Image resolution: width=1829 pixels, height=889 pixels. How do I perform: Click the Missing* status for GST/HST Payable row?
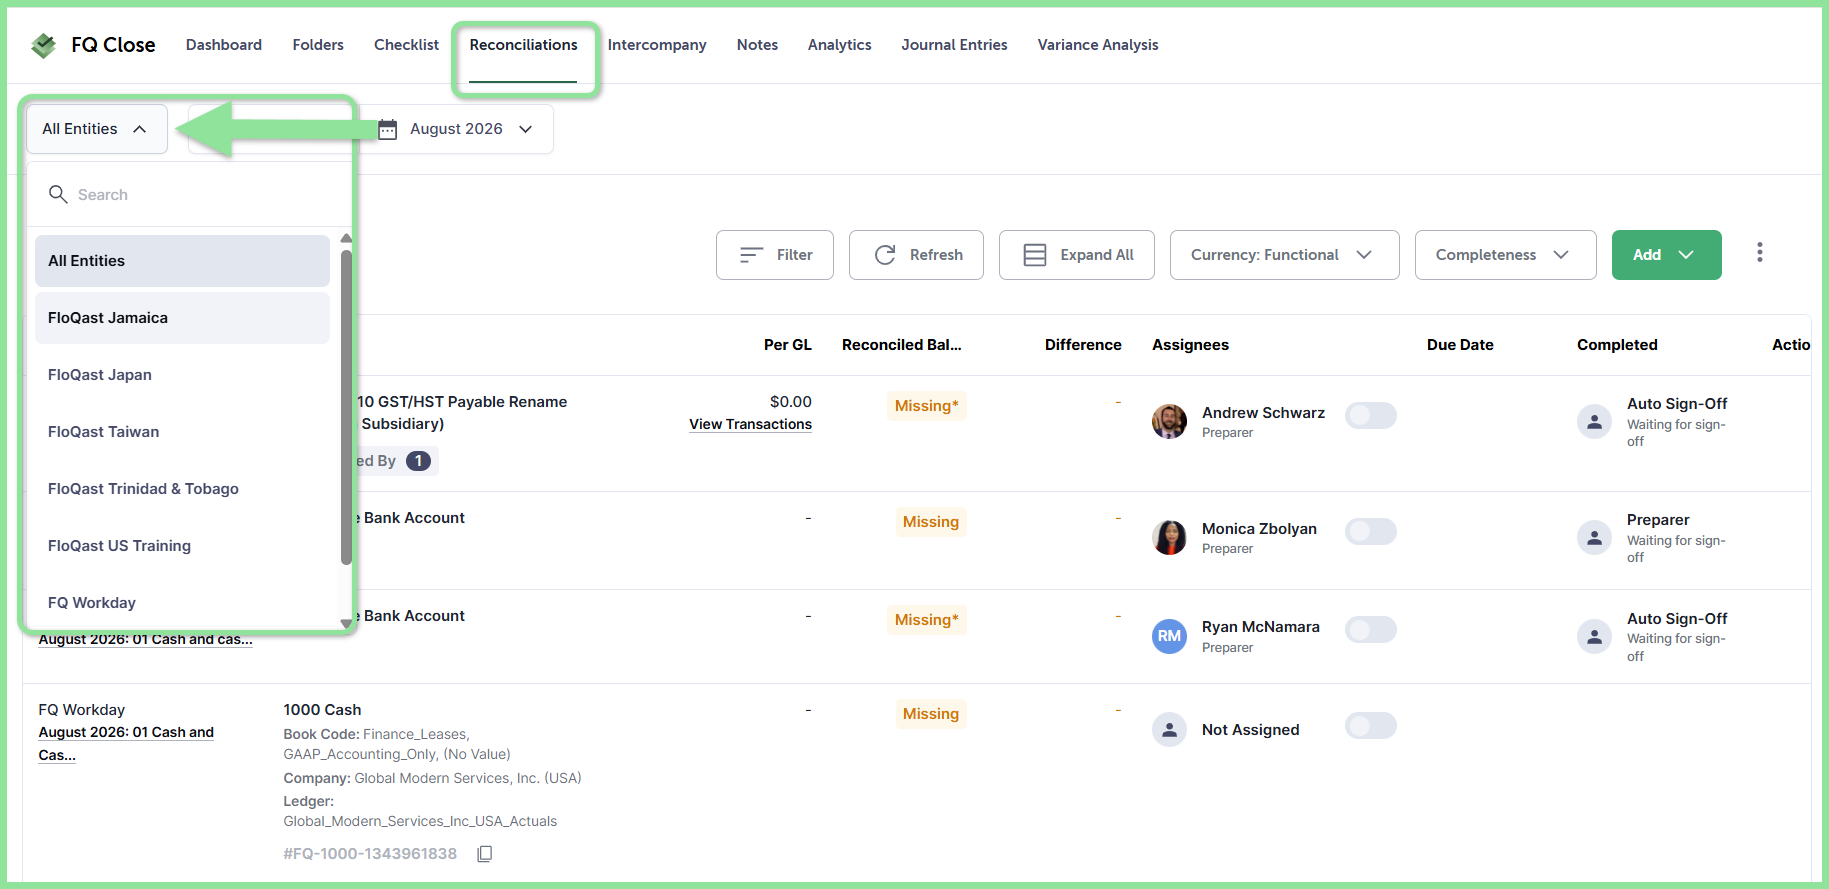(926, 406)
